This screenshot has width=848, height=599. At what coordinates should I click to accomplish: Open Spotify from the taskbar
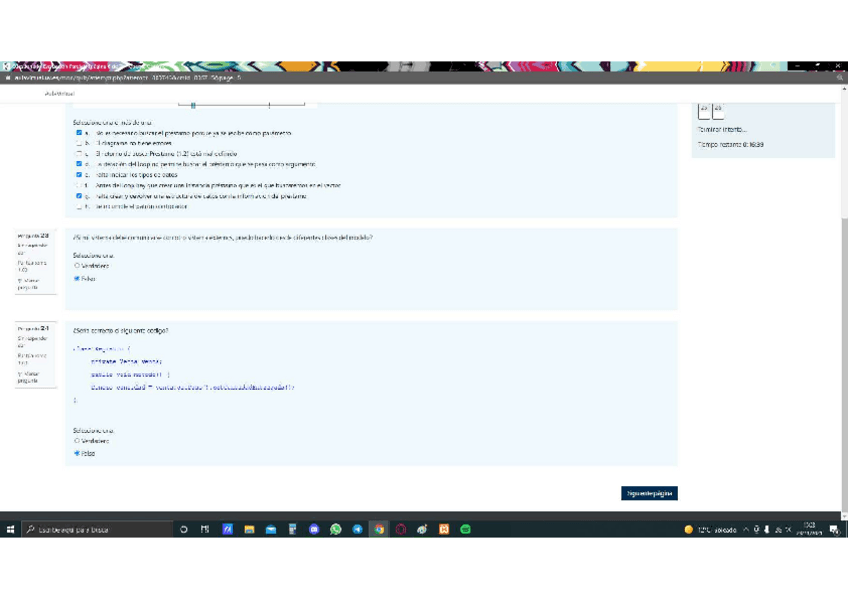coord(466,529)
